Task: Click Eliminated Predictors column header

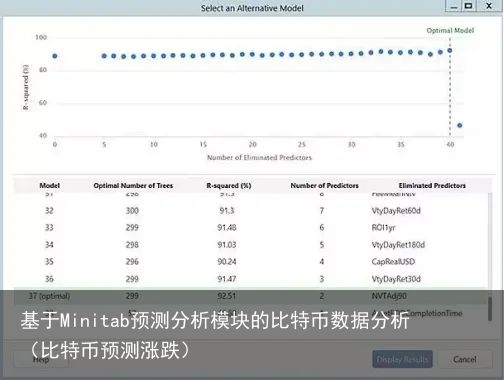Action: (432, 185)
